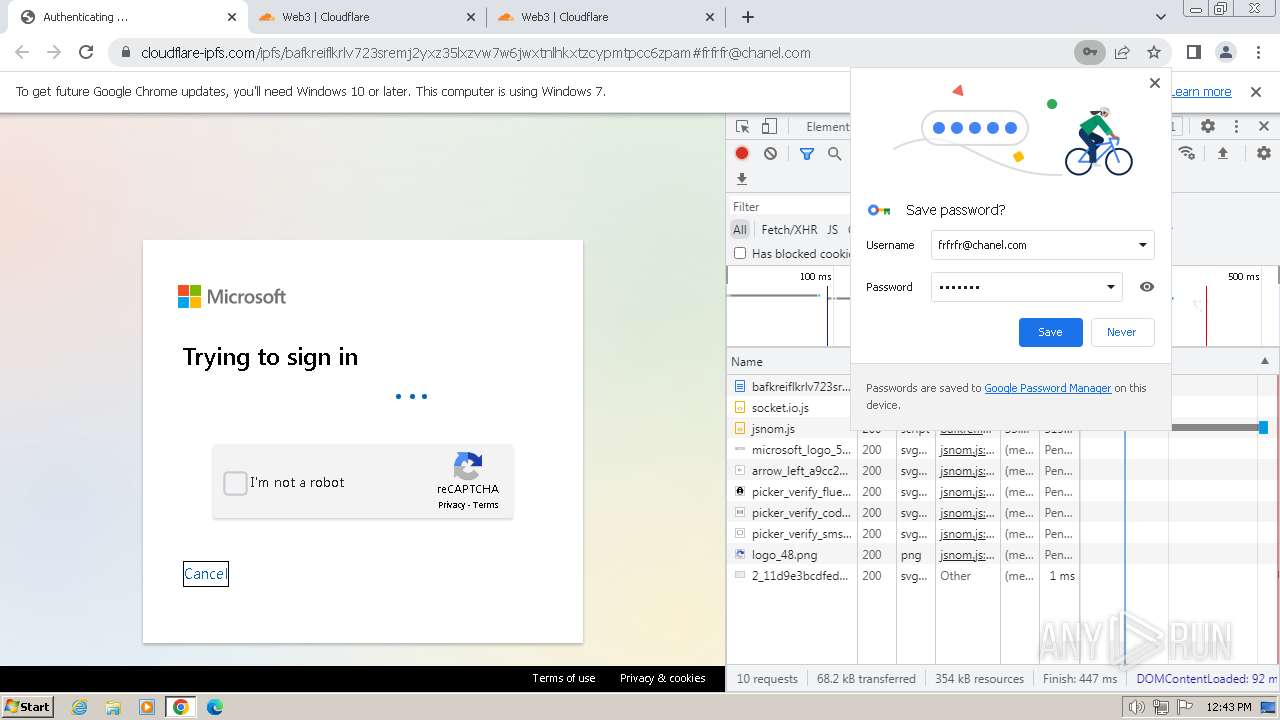Toggle the Chrome side panel
1280x720 pixels.
pyautogui.click(x=1194, y=52)
